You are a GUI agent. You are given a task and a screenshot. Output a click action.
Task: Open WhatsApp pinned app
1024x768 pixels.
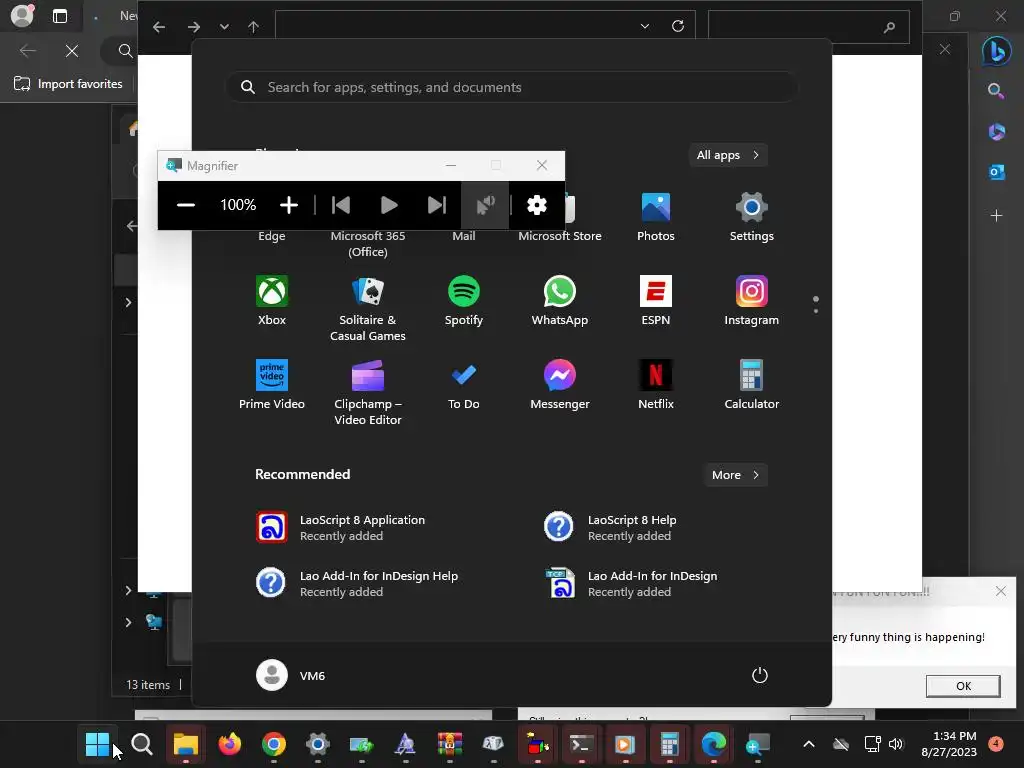click(x=560, y=301)
